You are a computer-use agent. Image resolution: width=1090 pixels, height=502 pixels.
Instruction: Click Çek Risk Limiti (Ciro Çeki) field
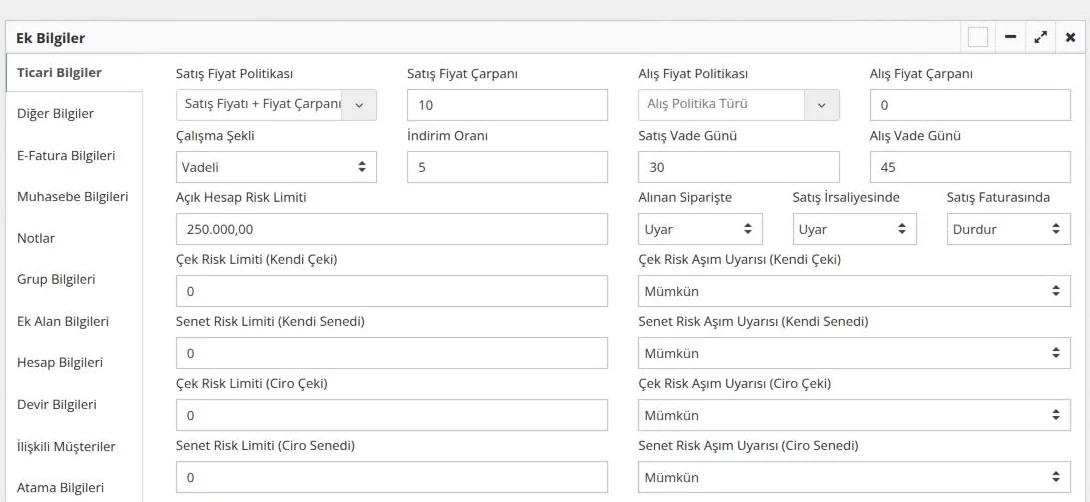point(392,415)
